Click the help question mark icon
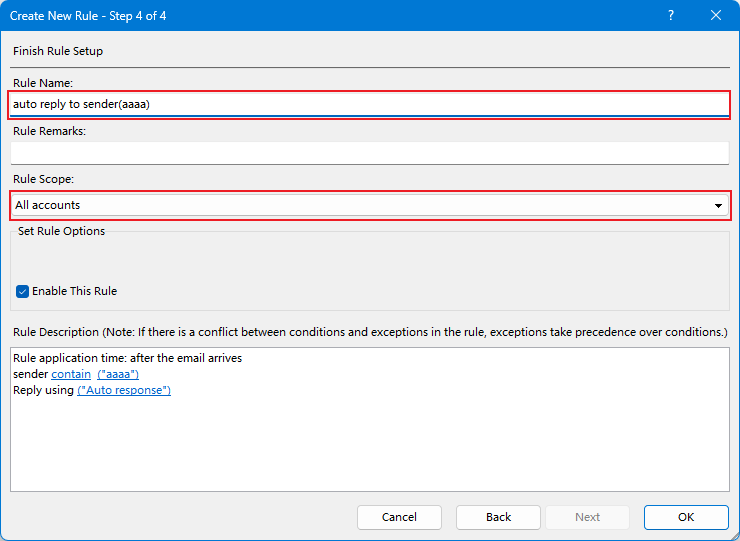Screen dimensions: 740x541 [x=671, y=16]
